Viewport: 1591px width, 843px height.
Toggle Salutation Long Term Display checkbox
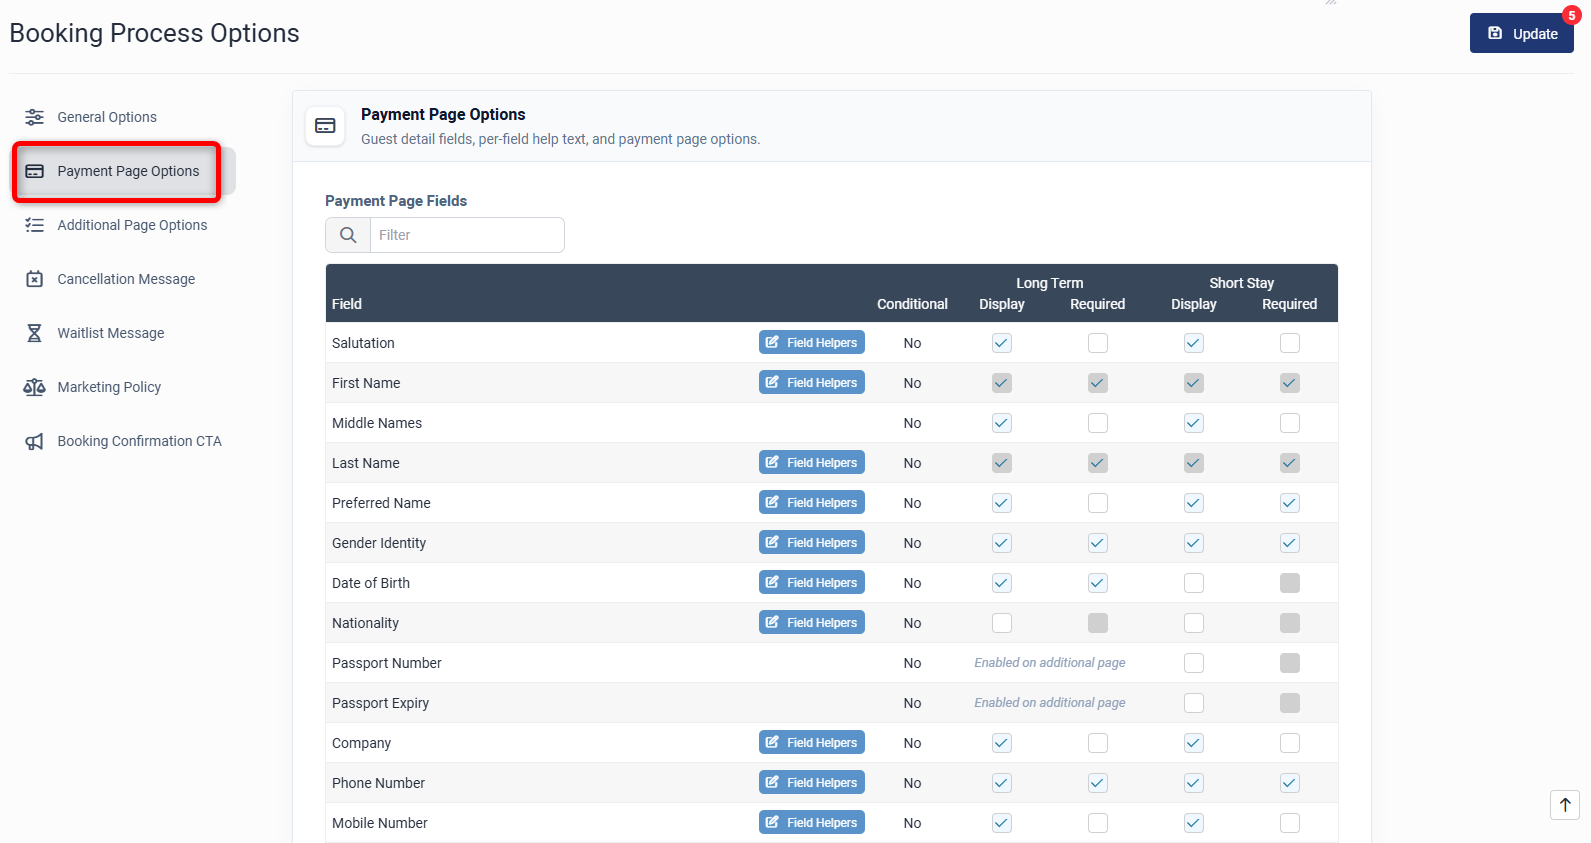[1002, 343]
